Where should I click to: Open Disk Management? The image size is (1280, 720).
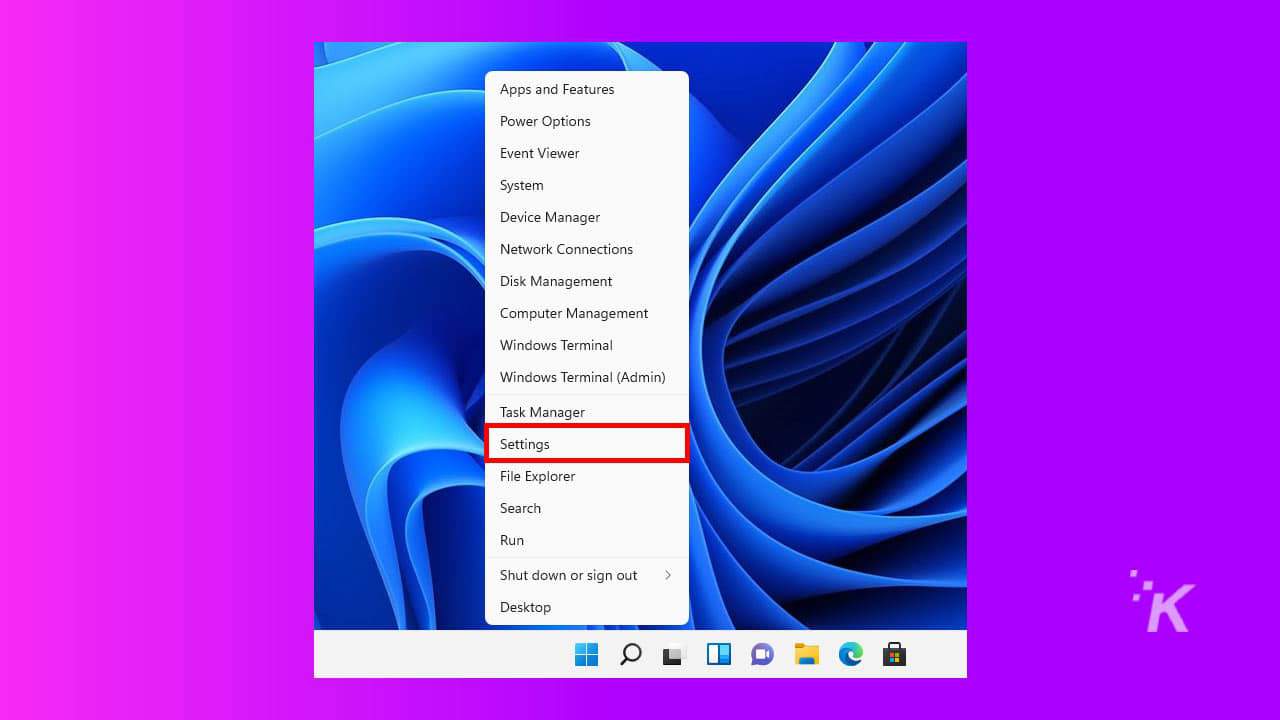[556, 281]
